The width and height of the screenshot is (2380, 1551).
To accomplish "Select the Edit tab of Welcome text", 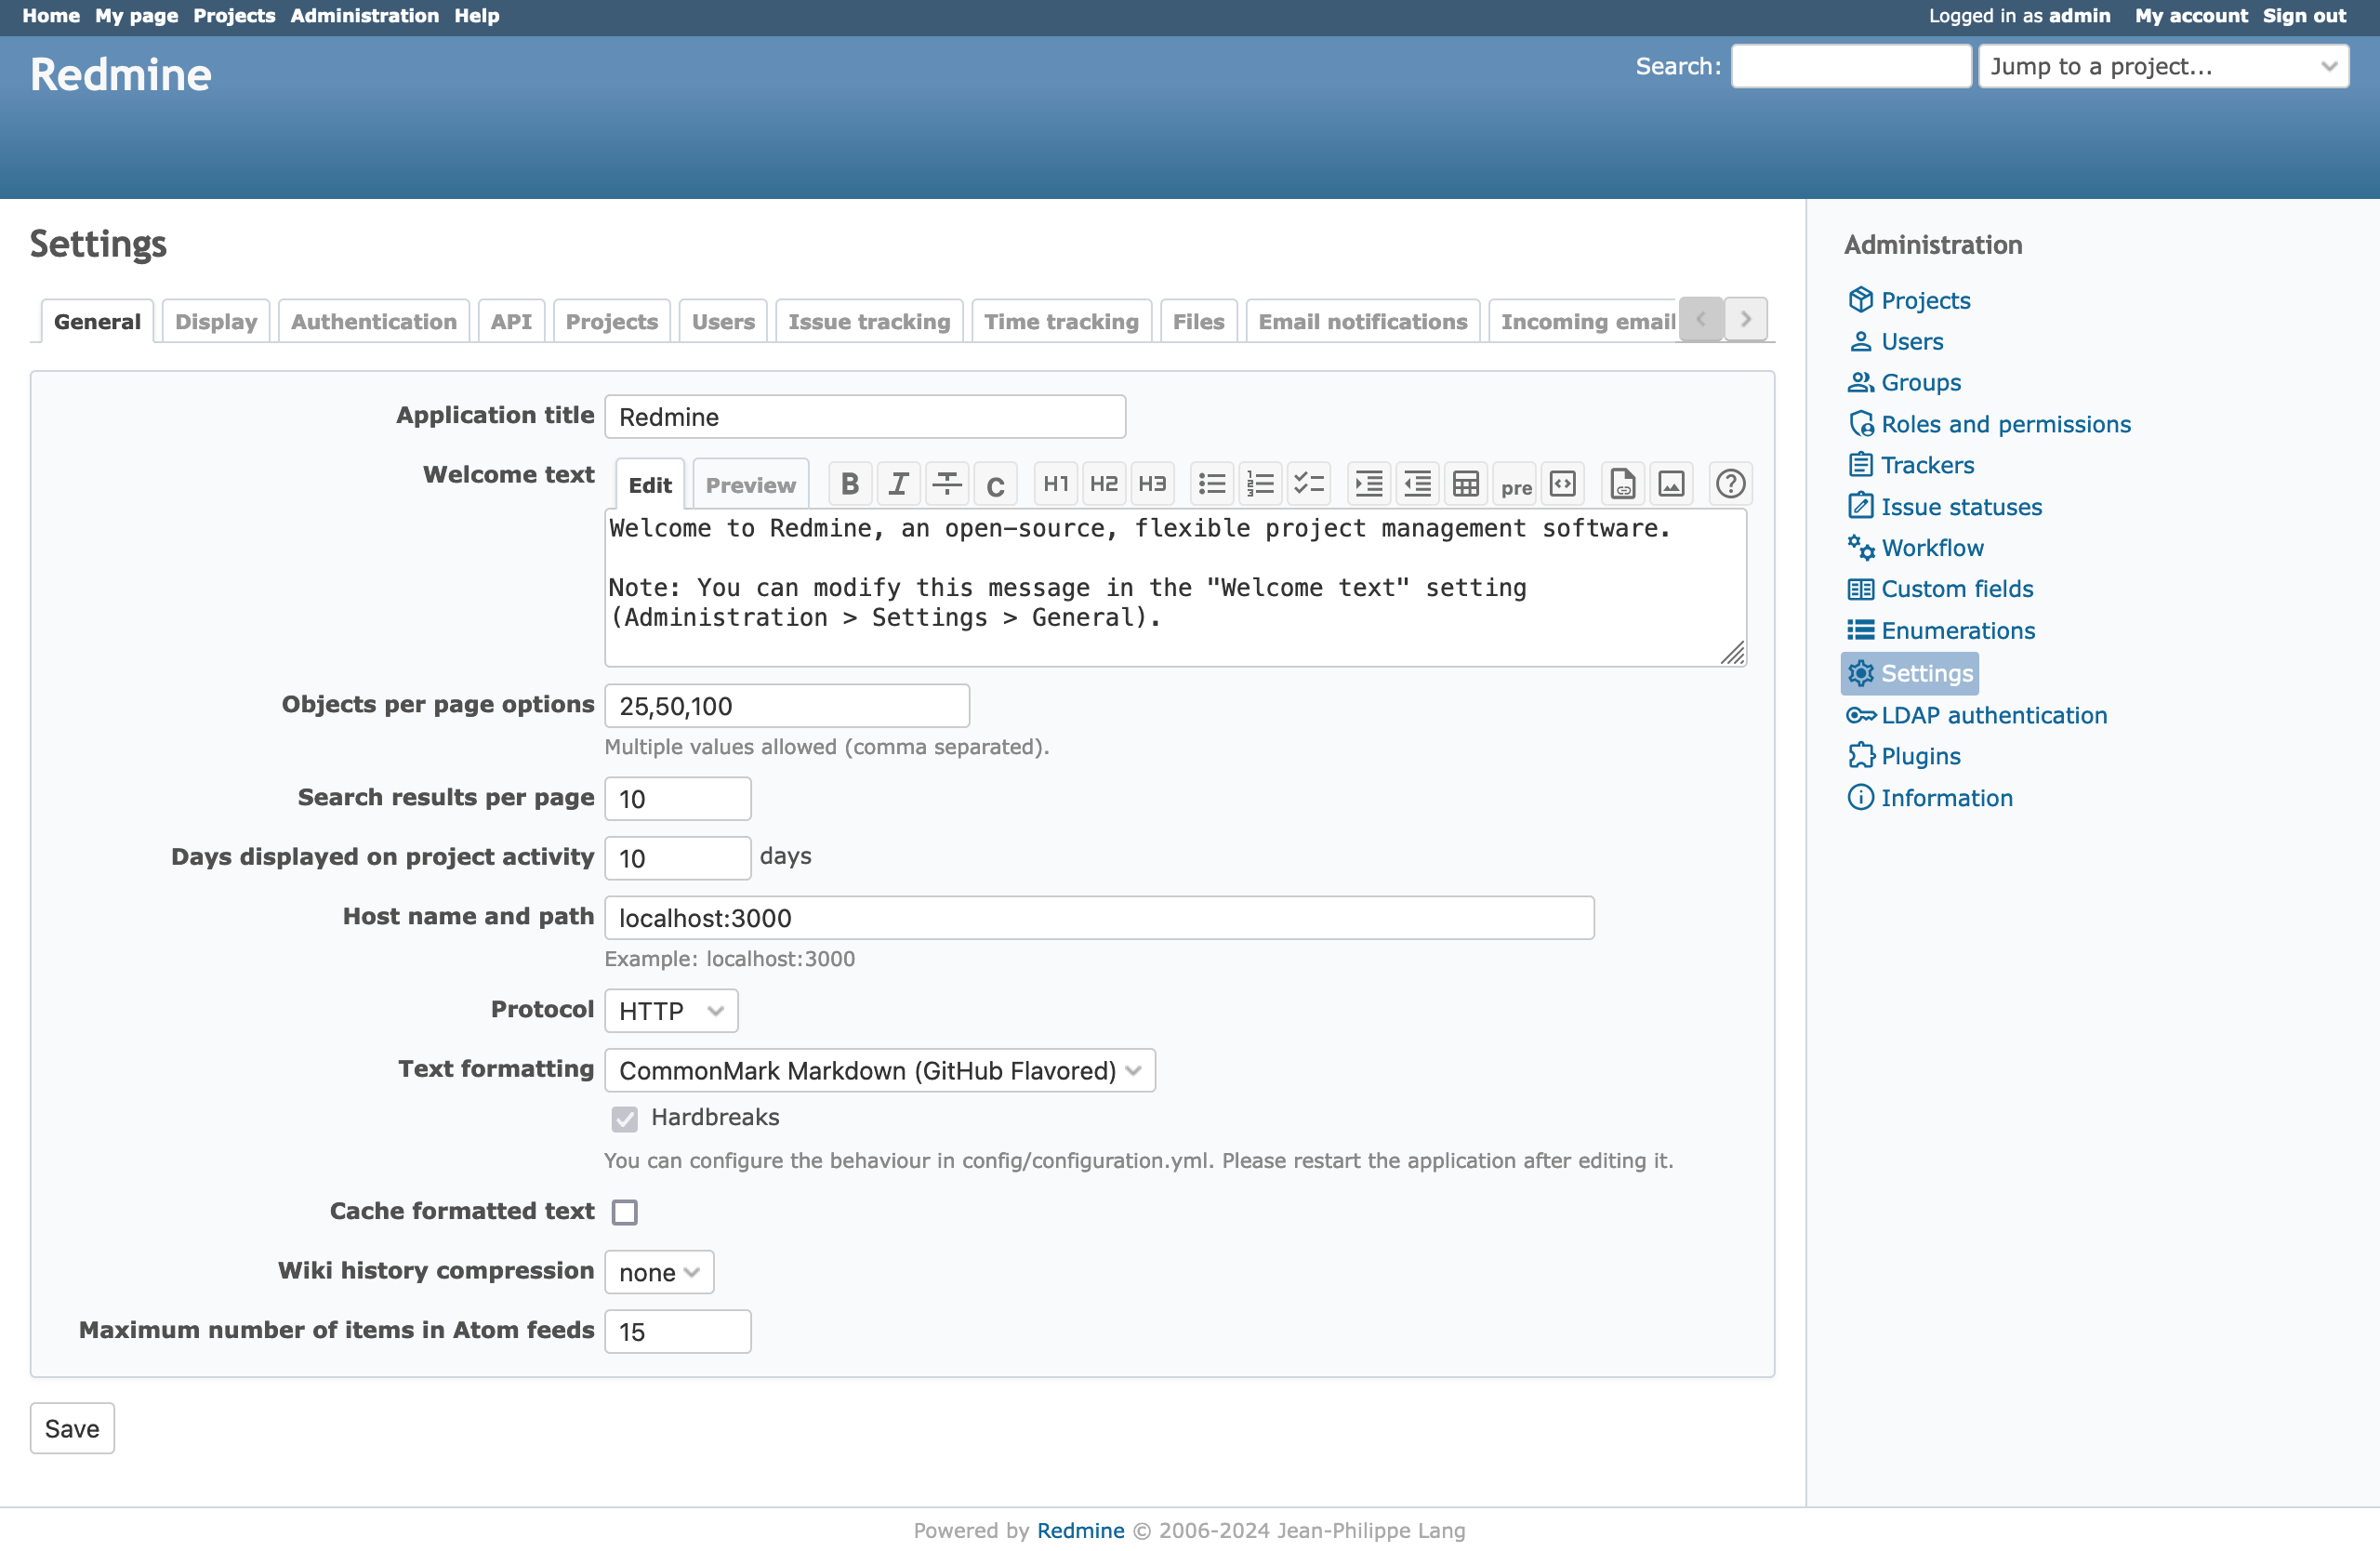I will tap(650, 485).
